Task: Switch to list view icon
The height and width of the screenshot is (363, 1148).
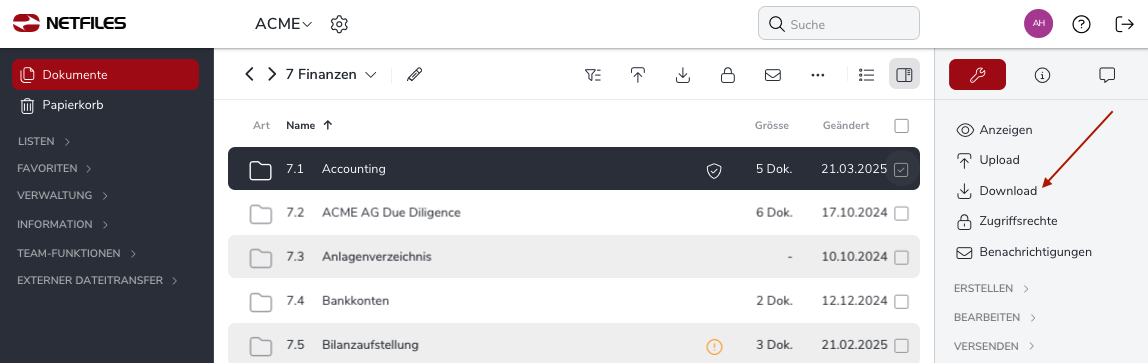Action: point(866,75)
